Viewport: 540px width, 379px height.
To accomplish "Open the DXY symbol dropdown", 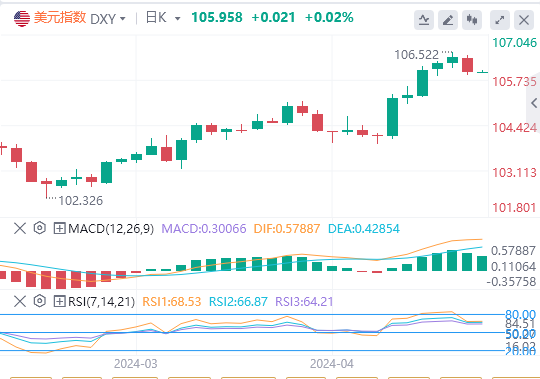I will (108, 19).
